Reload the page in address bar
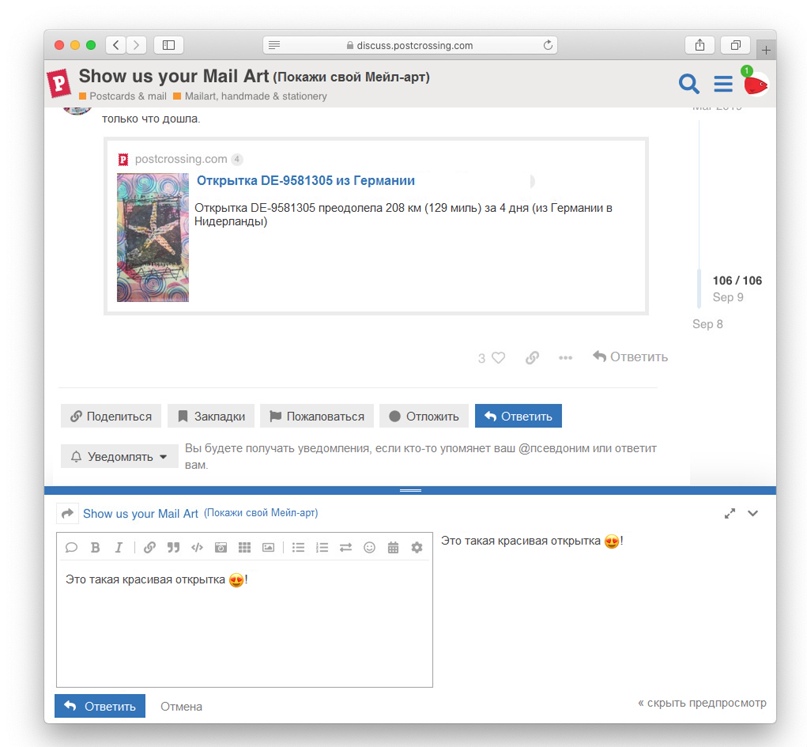Viewport: 807px width, 747px height. [548, 45]
